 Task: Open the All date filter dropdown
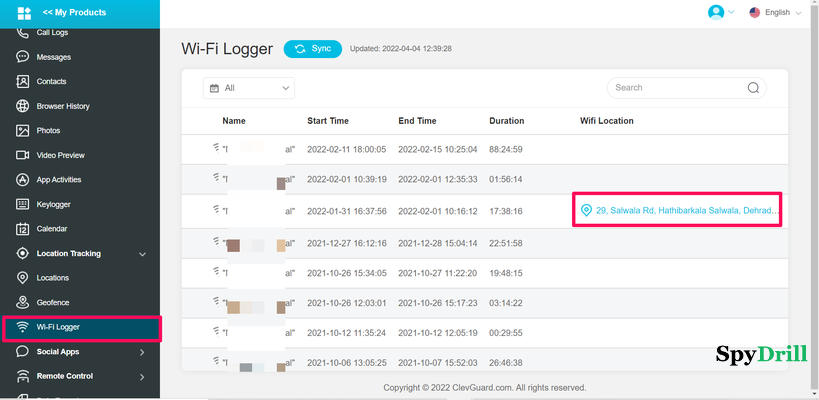tap(249, 88)
